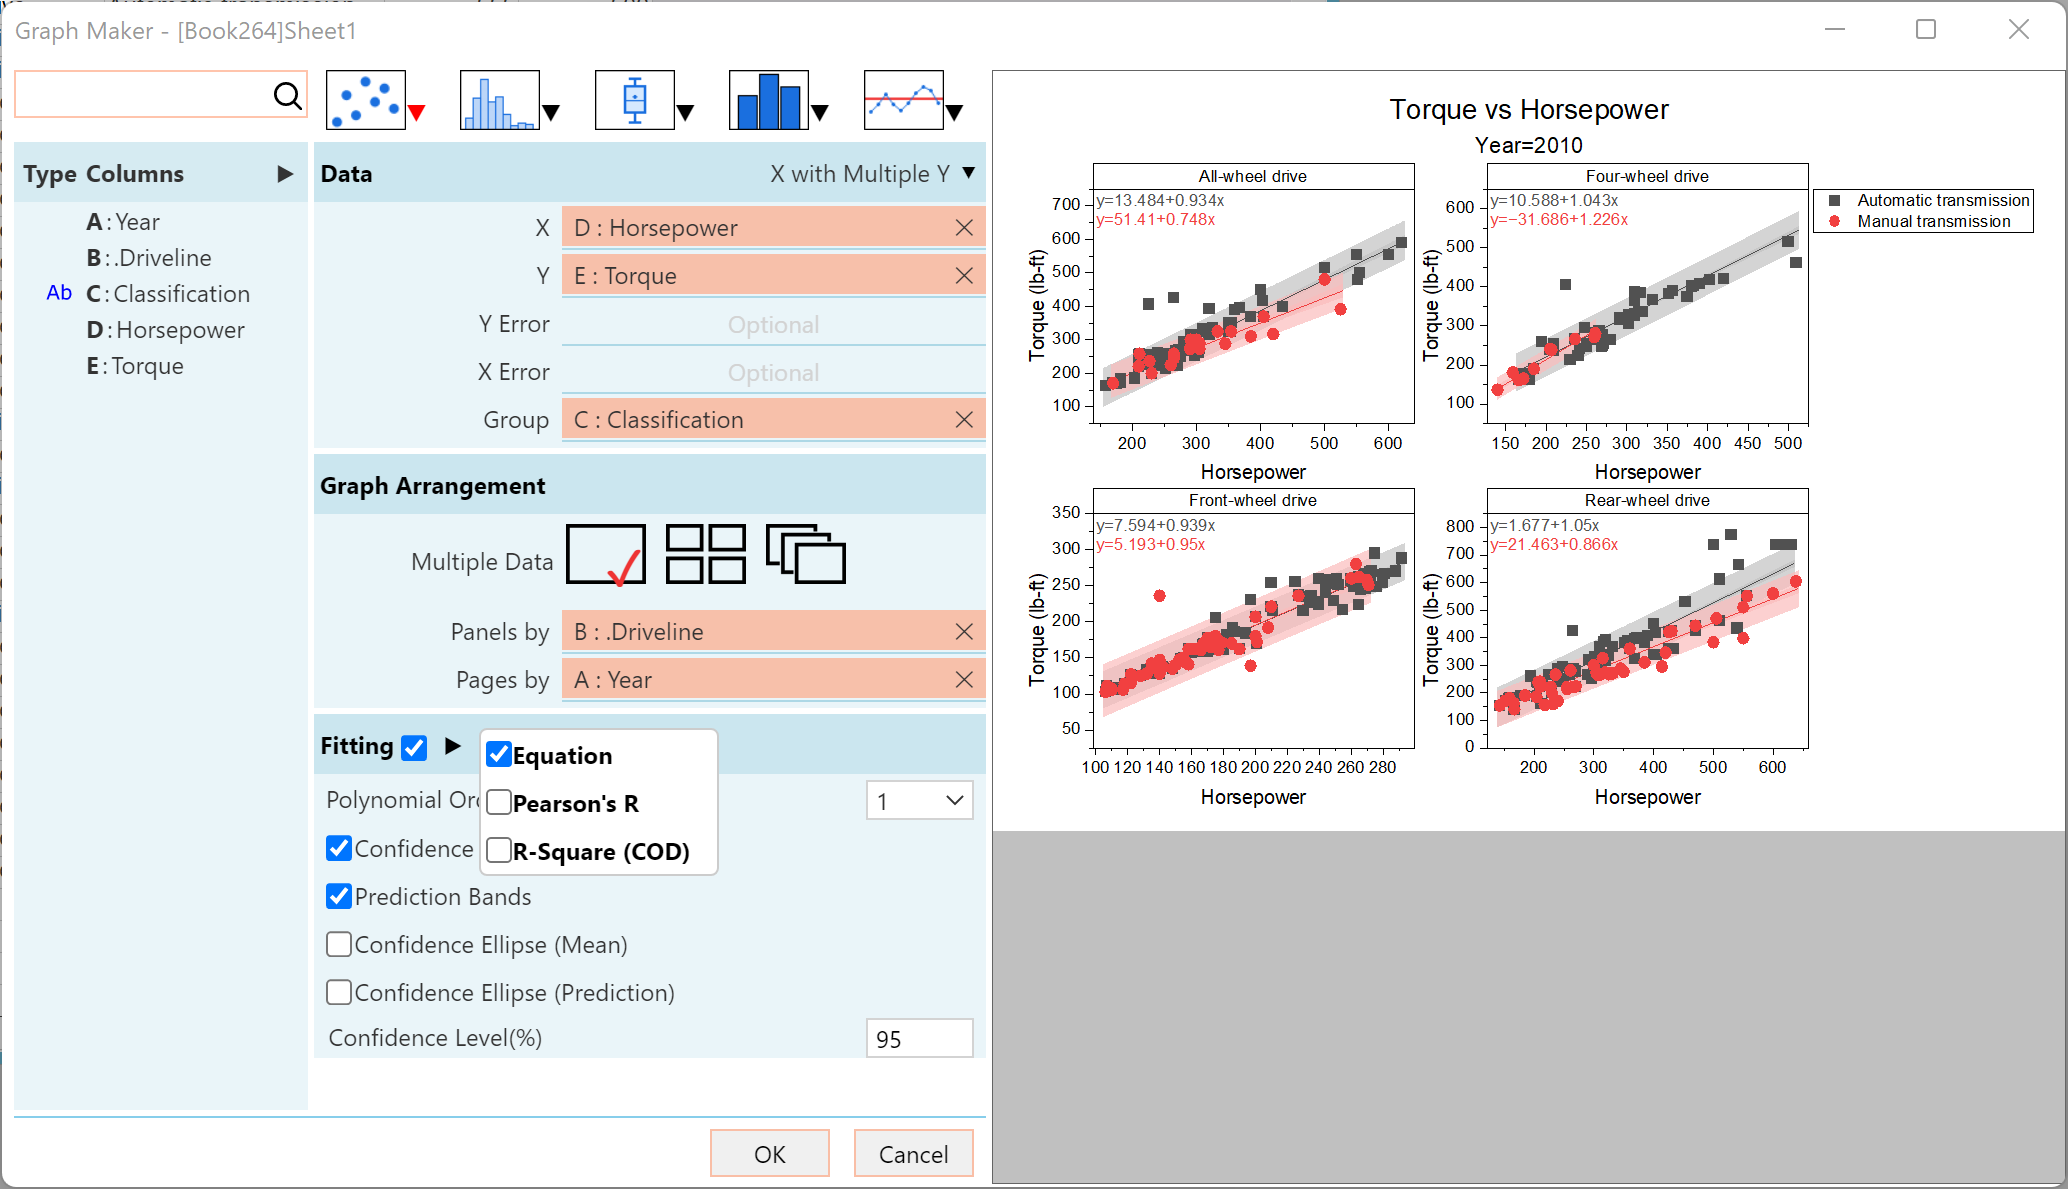Select the line series plot type icon
The height and width of the screenshot is (1189, 2068).
(903, 100)
